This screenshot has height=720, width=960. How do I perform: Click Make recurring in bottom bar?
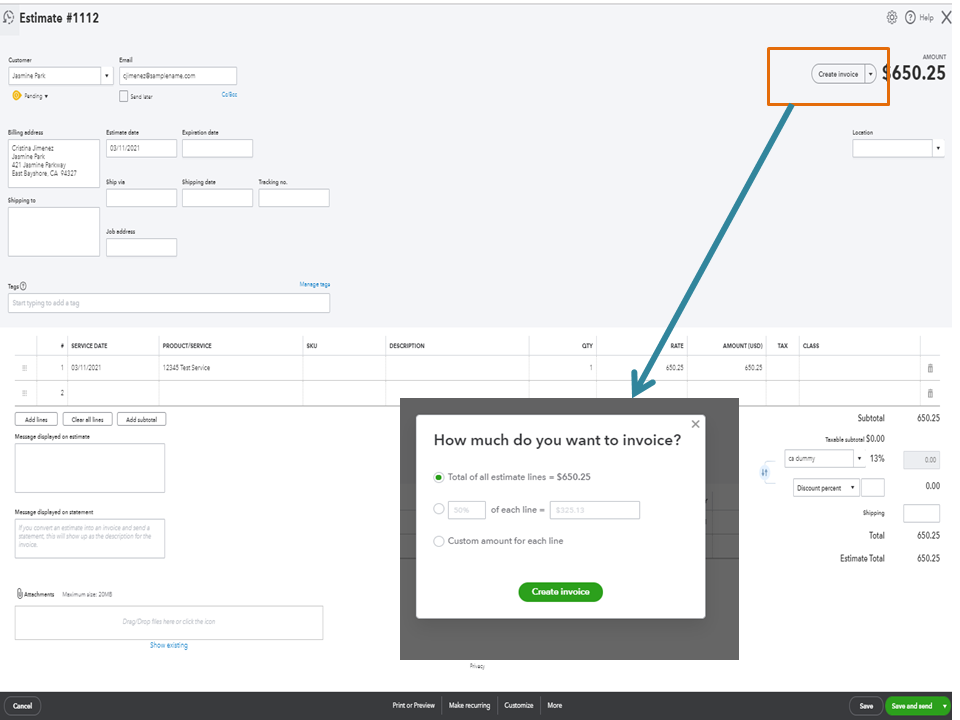pyautogui.click(x=469, y=705)
